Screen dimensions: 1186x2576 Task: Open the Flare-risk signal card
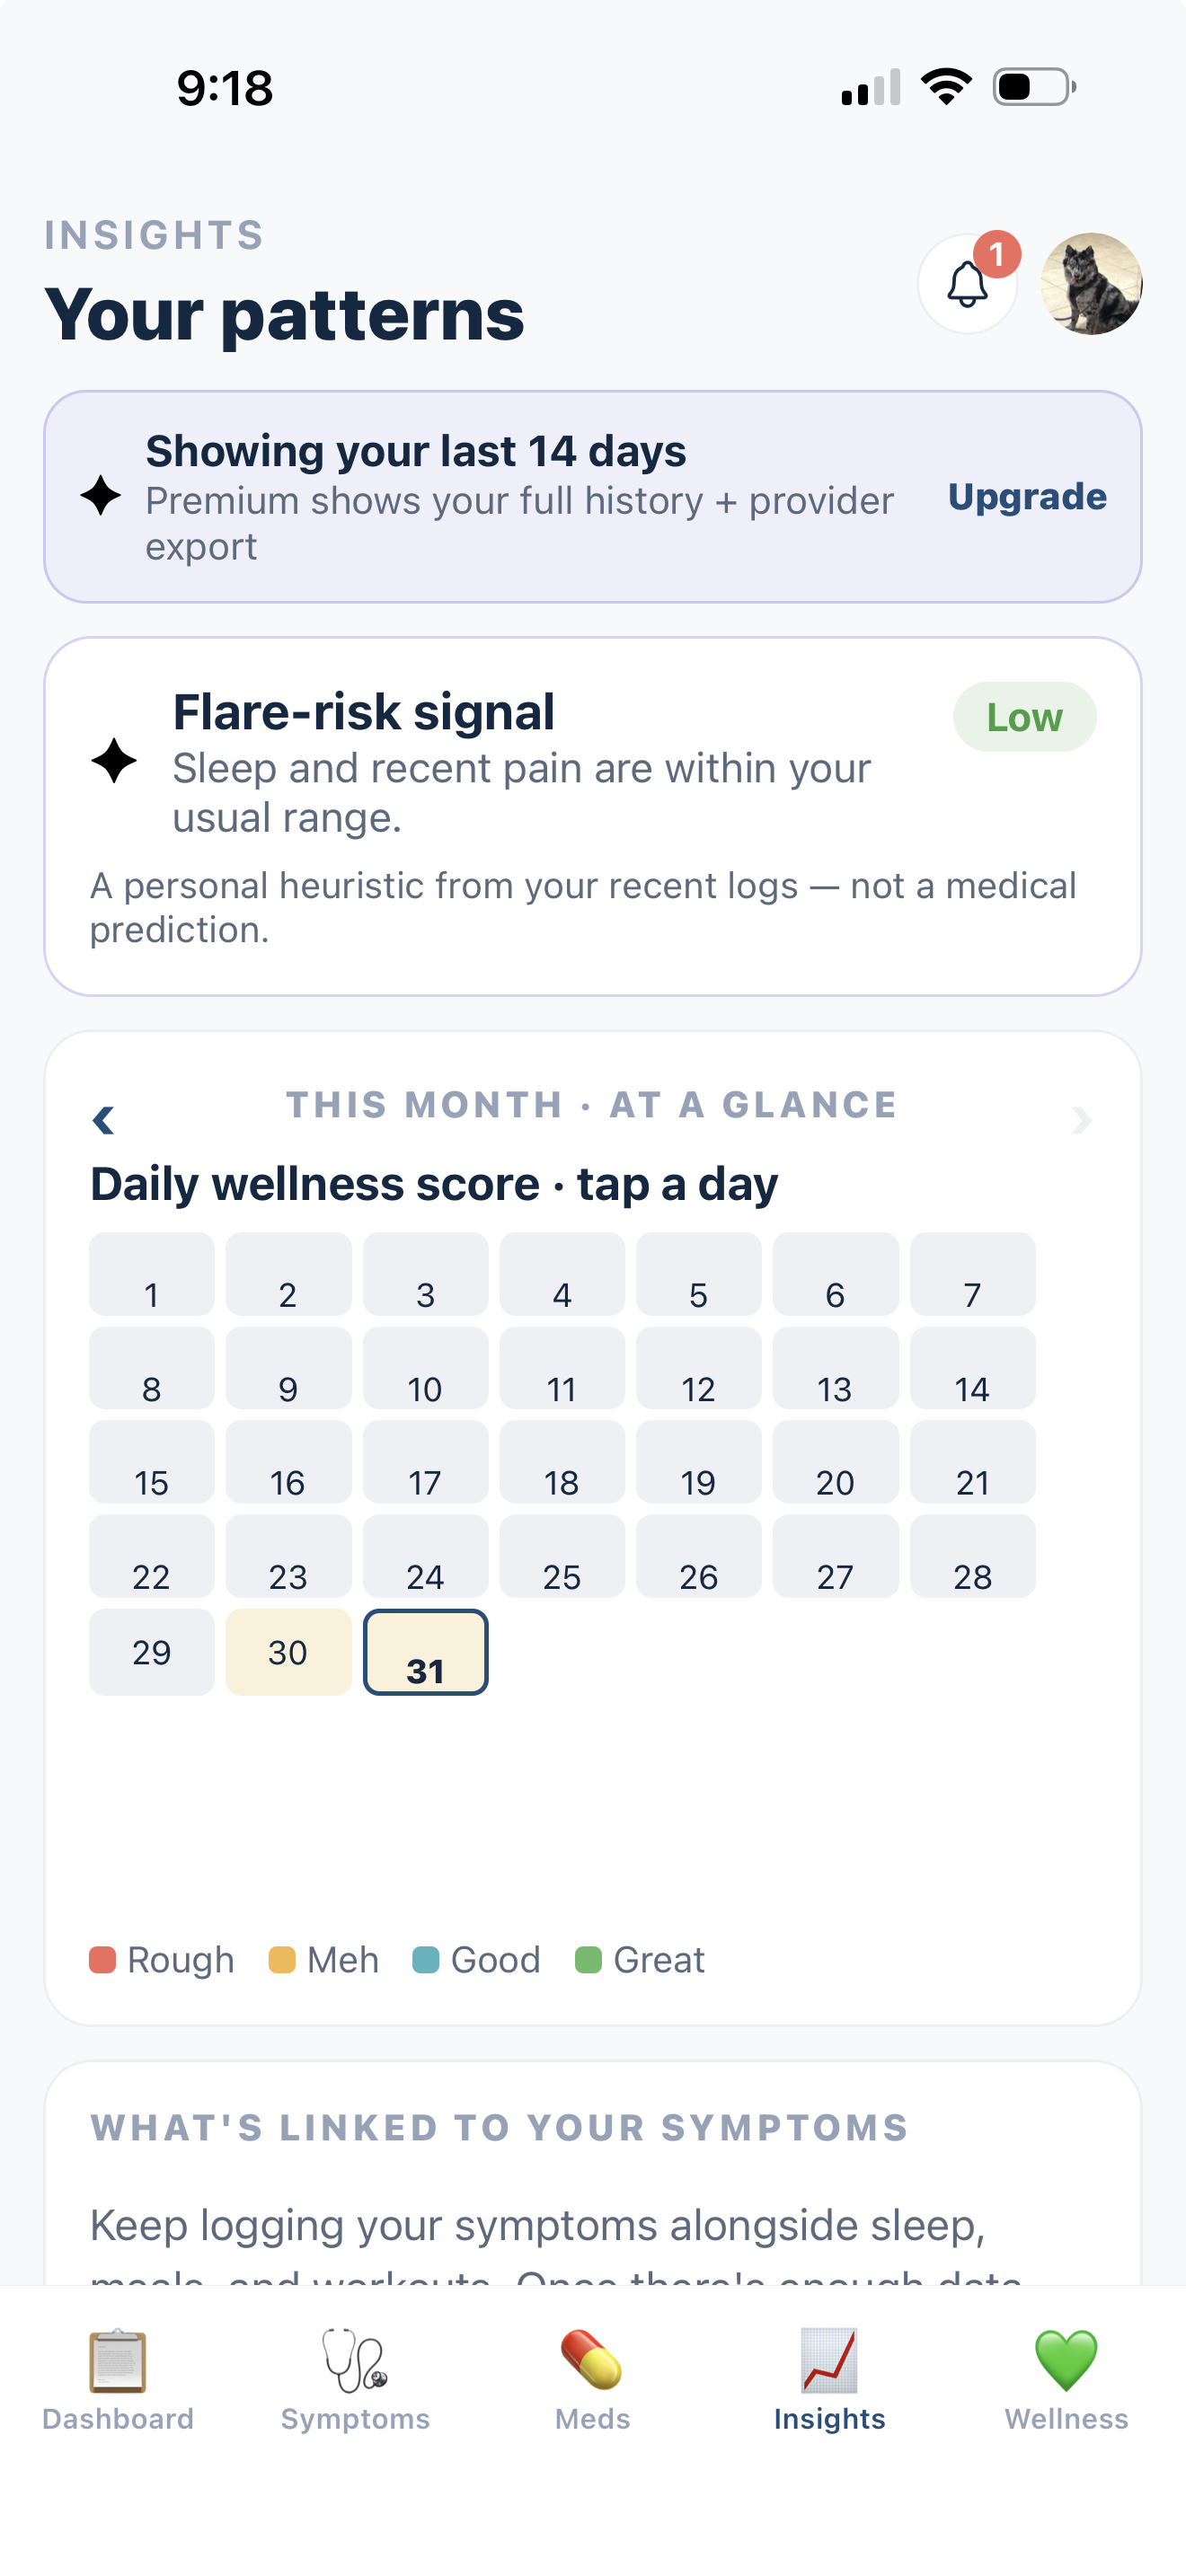[593, 816]
